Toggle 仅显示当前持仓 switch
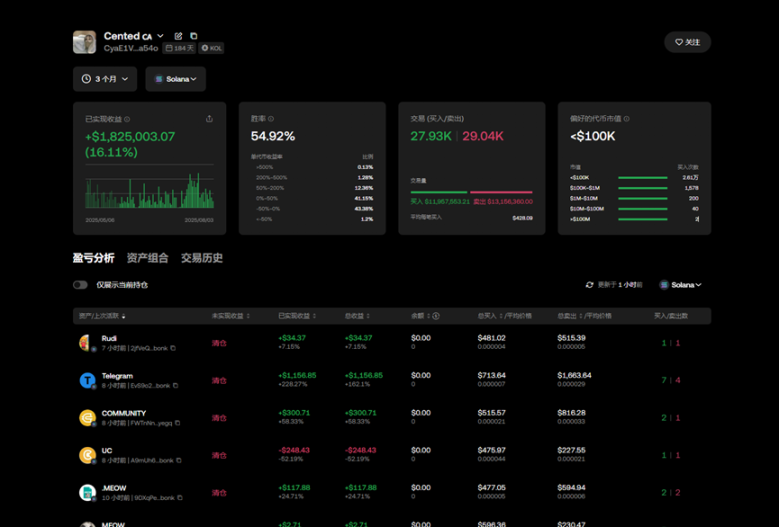This screenshot has width=779, height=527. [80, 285]
